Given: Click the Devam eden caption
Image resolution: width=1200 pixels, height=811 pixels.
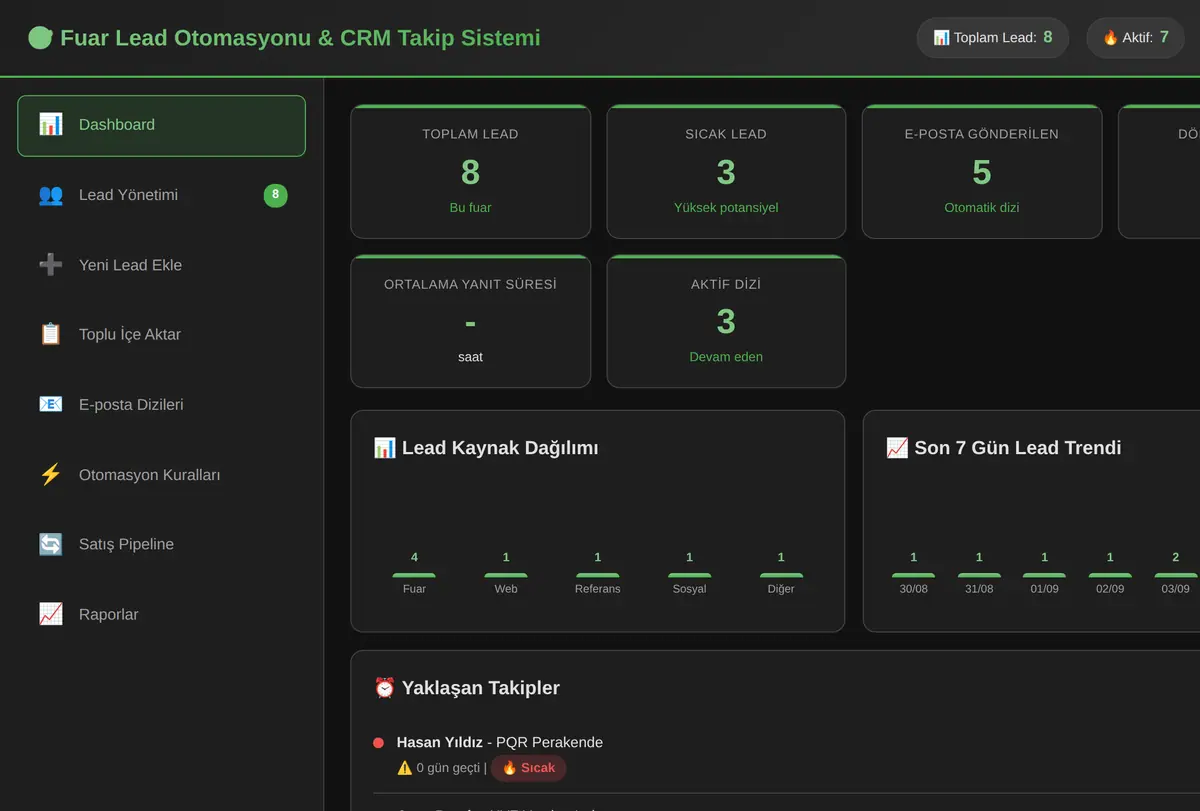Looking at the screenshot, I should click(726, 357).
